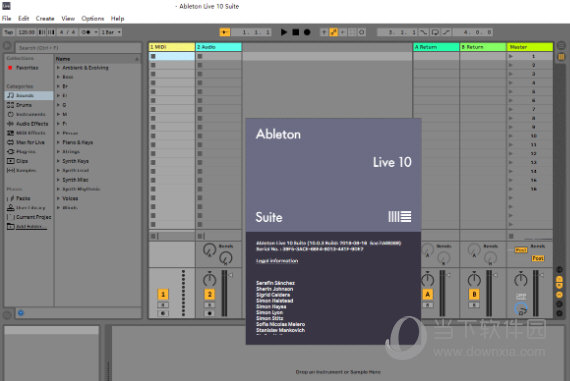The image size is (570, 381).
Task: Click the browser search field
Action: [x=78, y=48]
